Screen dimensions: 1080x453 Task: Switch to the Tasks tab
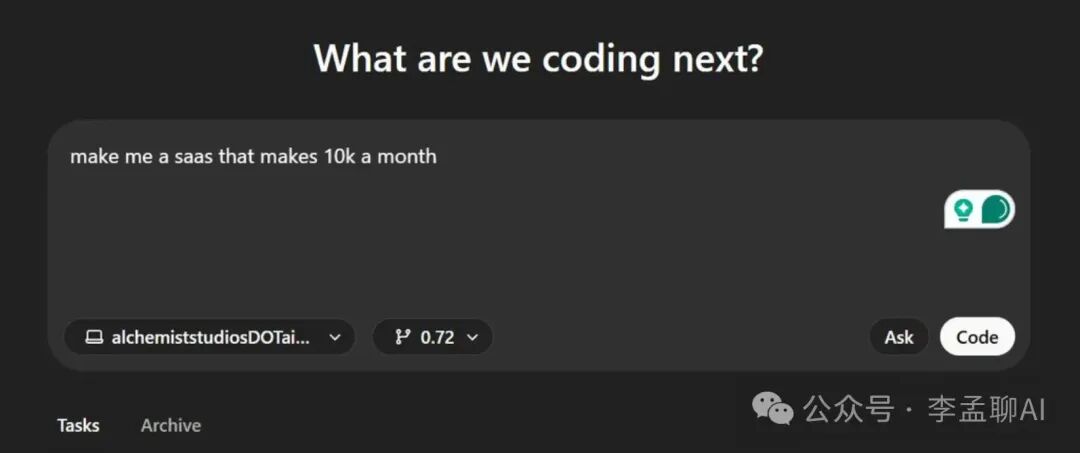pyautogui.click(x=78, y=425)
